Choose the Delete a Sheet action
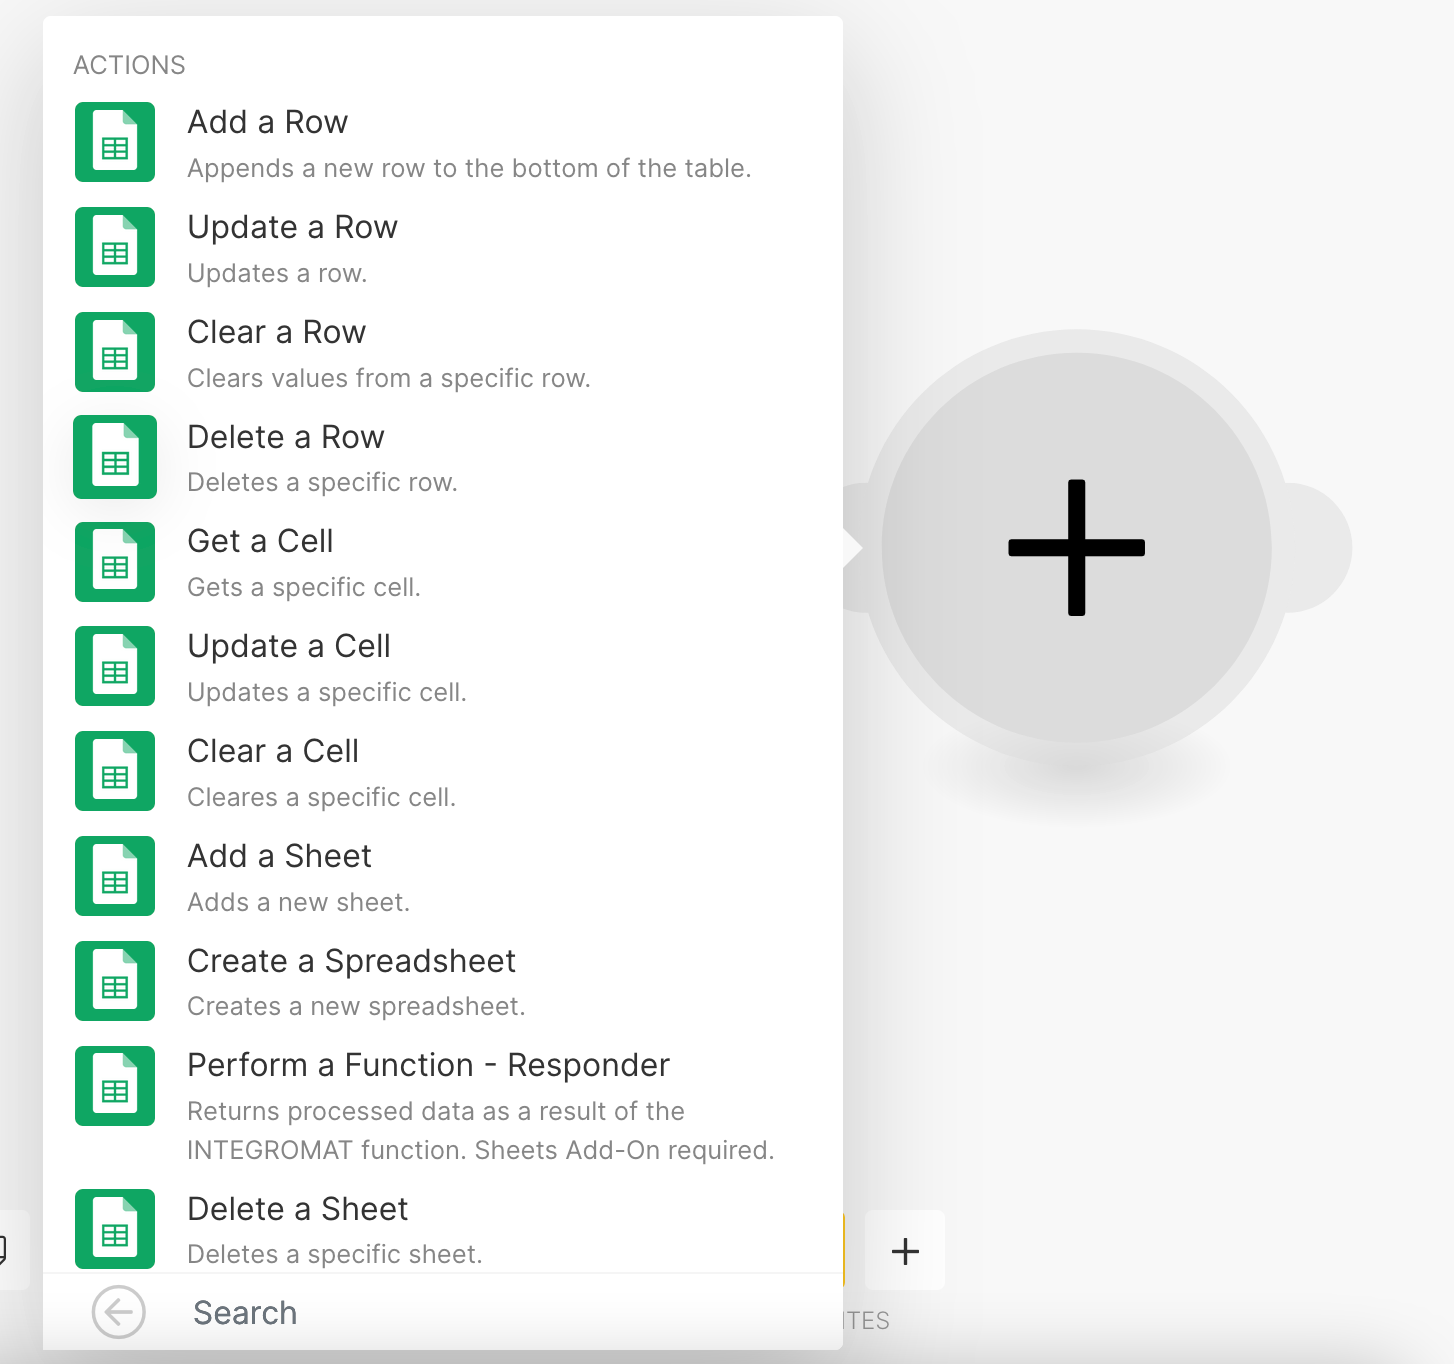This screenshot has width=1454, height=1364. pyautogui.click(x=298, y=1209)
